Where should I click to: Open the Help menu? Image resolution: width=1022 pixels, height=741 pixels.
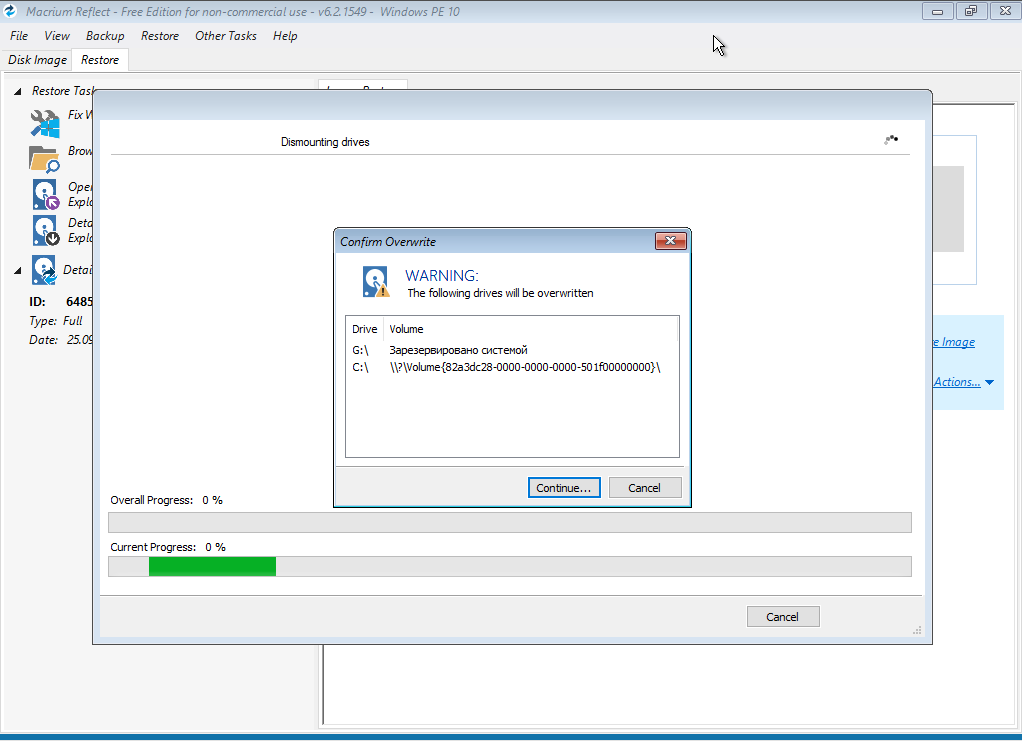pos(285,36)
